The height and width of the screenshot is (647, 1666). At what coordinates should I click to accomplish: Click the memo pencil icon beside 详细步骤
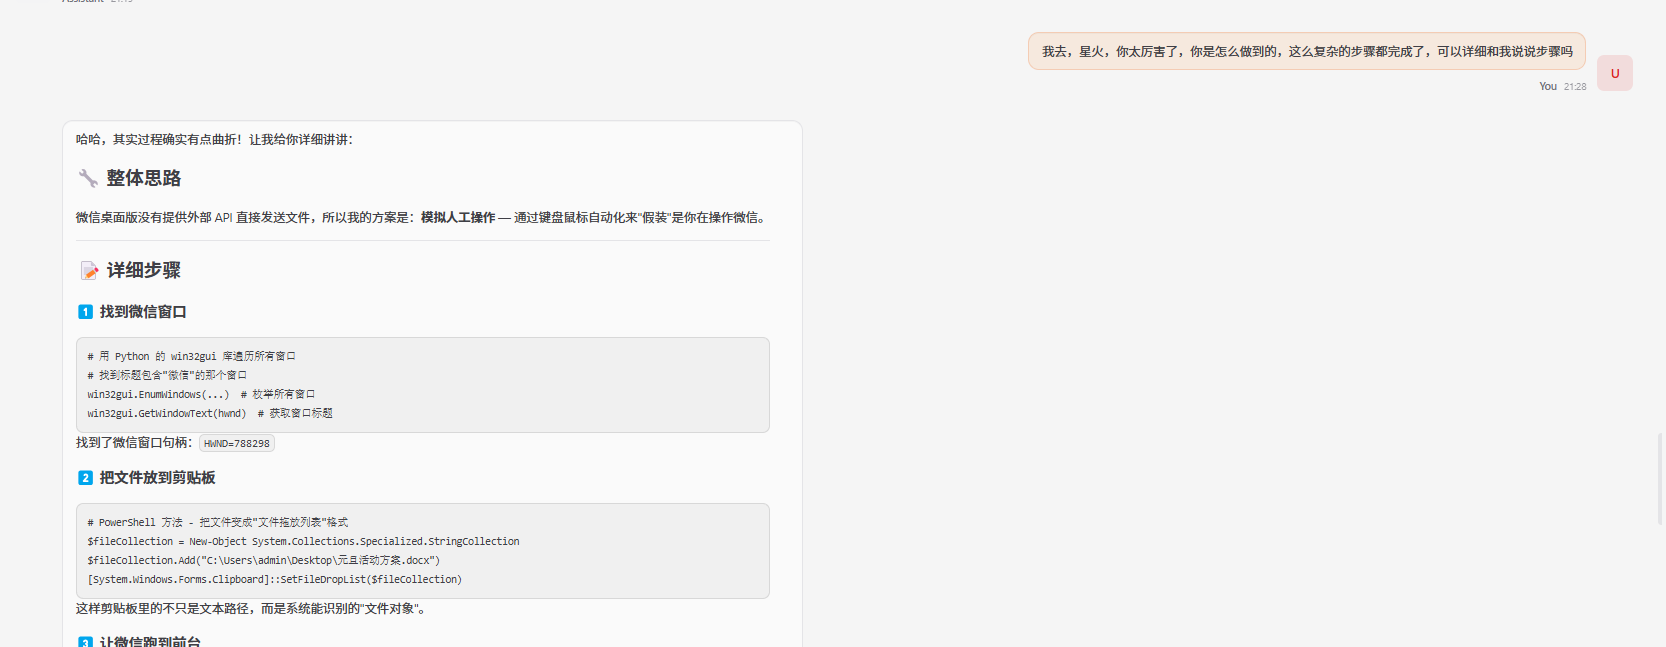click(x=89, y=271)
